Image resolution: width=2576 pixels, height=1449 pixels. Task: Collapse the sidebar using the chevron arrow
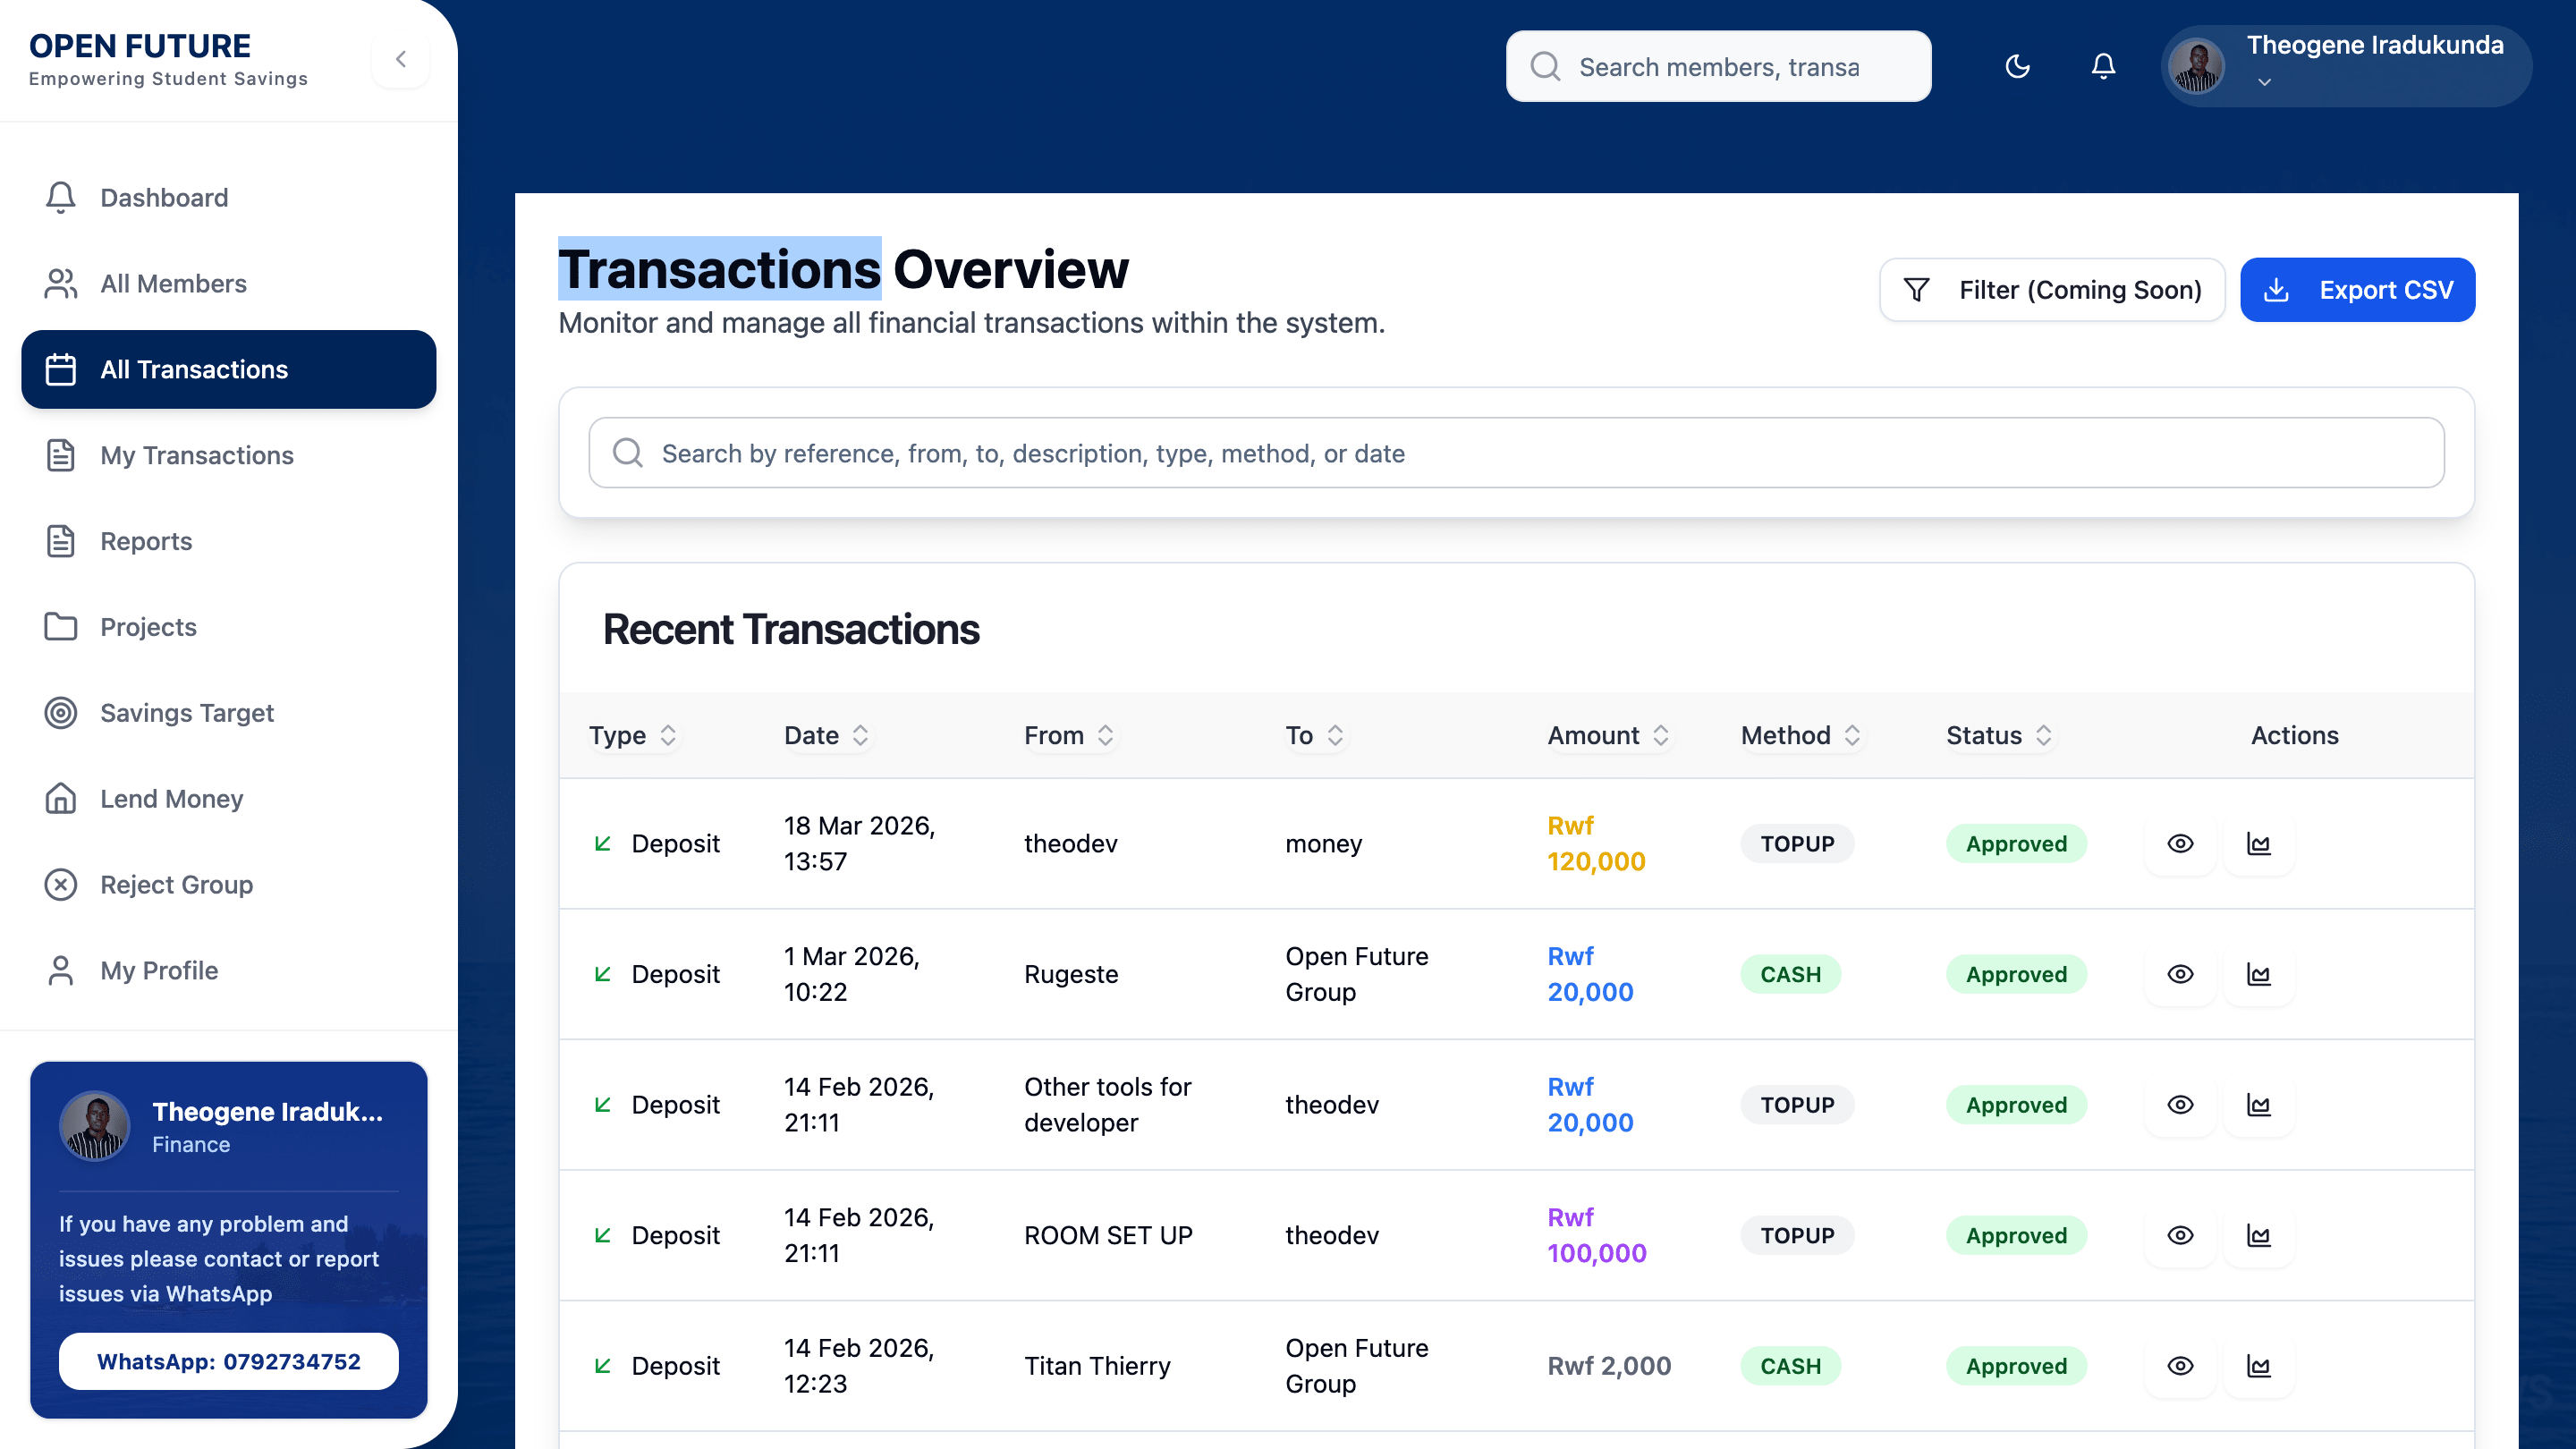[x=400, y=59]
